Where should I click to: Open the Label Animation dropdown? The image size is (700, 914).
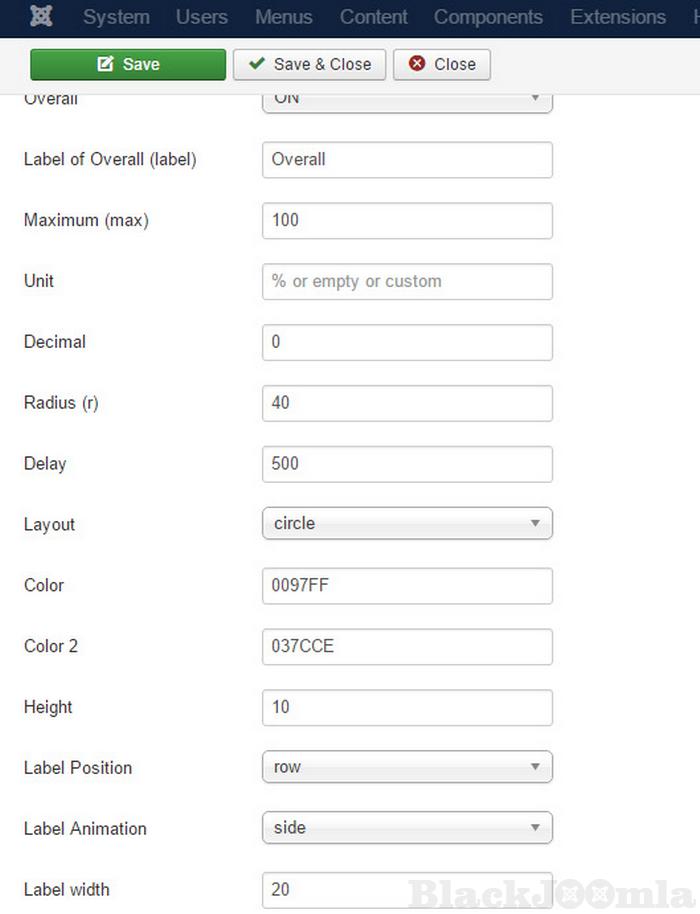(x=407, y=828)
